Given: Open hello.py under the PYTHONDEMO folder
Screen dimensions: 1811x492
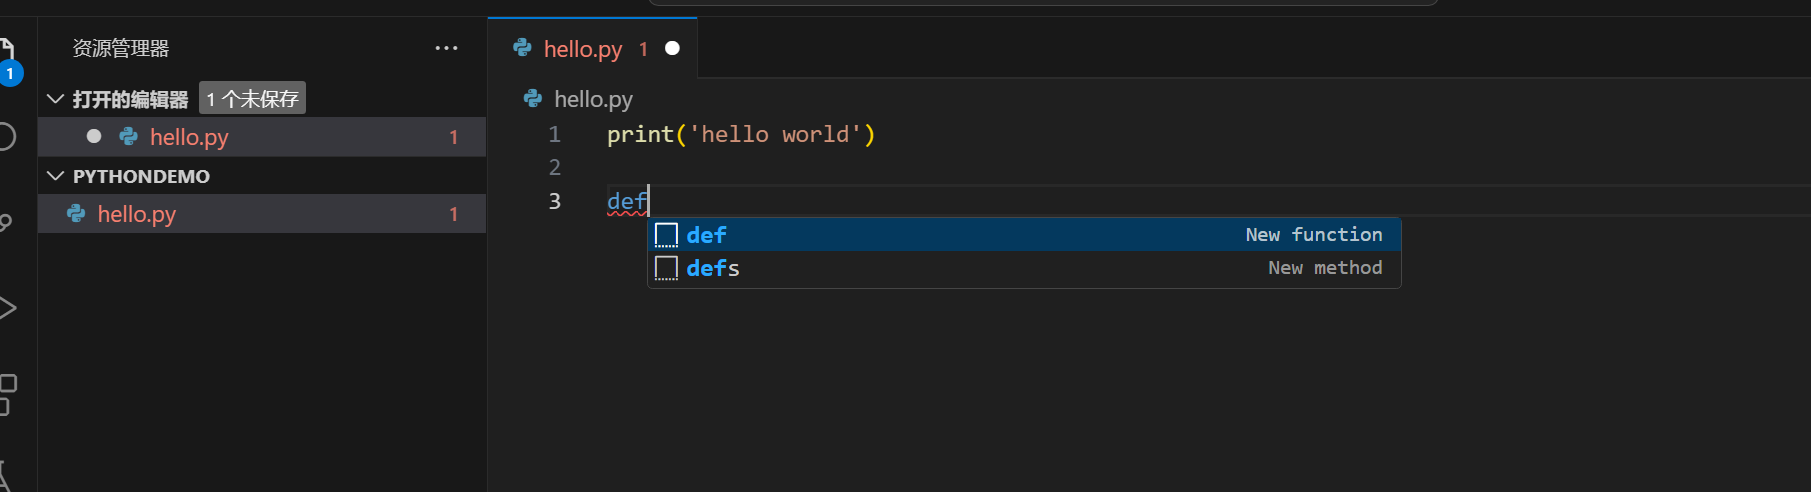Looking at the screenshot, I should pos(262,214).
